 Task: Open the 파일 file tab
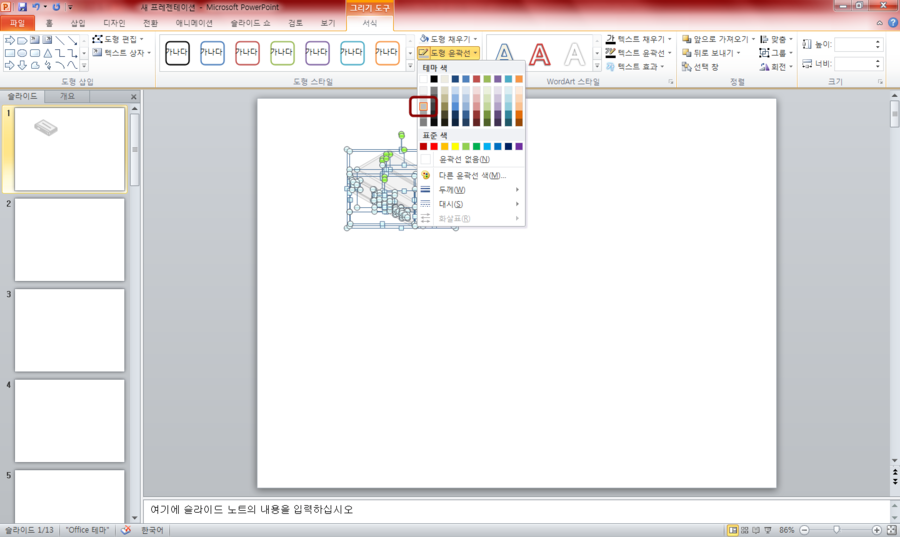(17, 23)
